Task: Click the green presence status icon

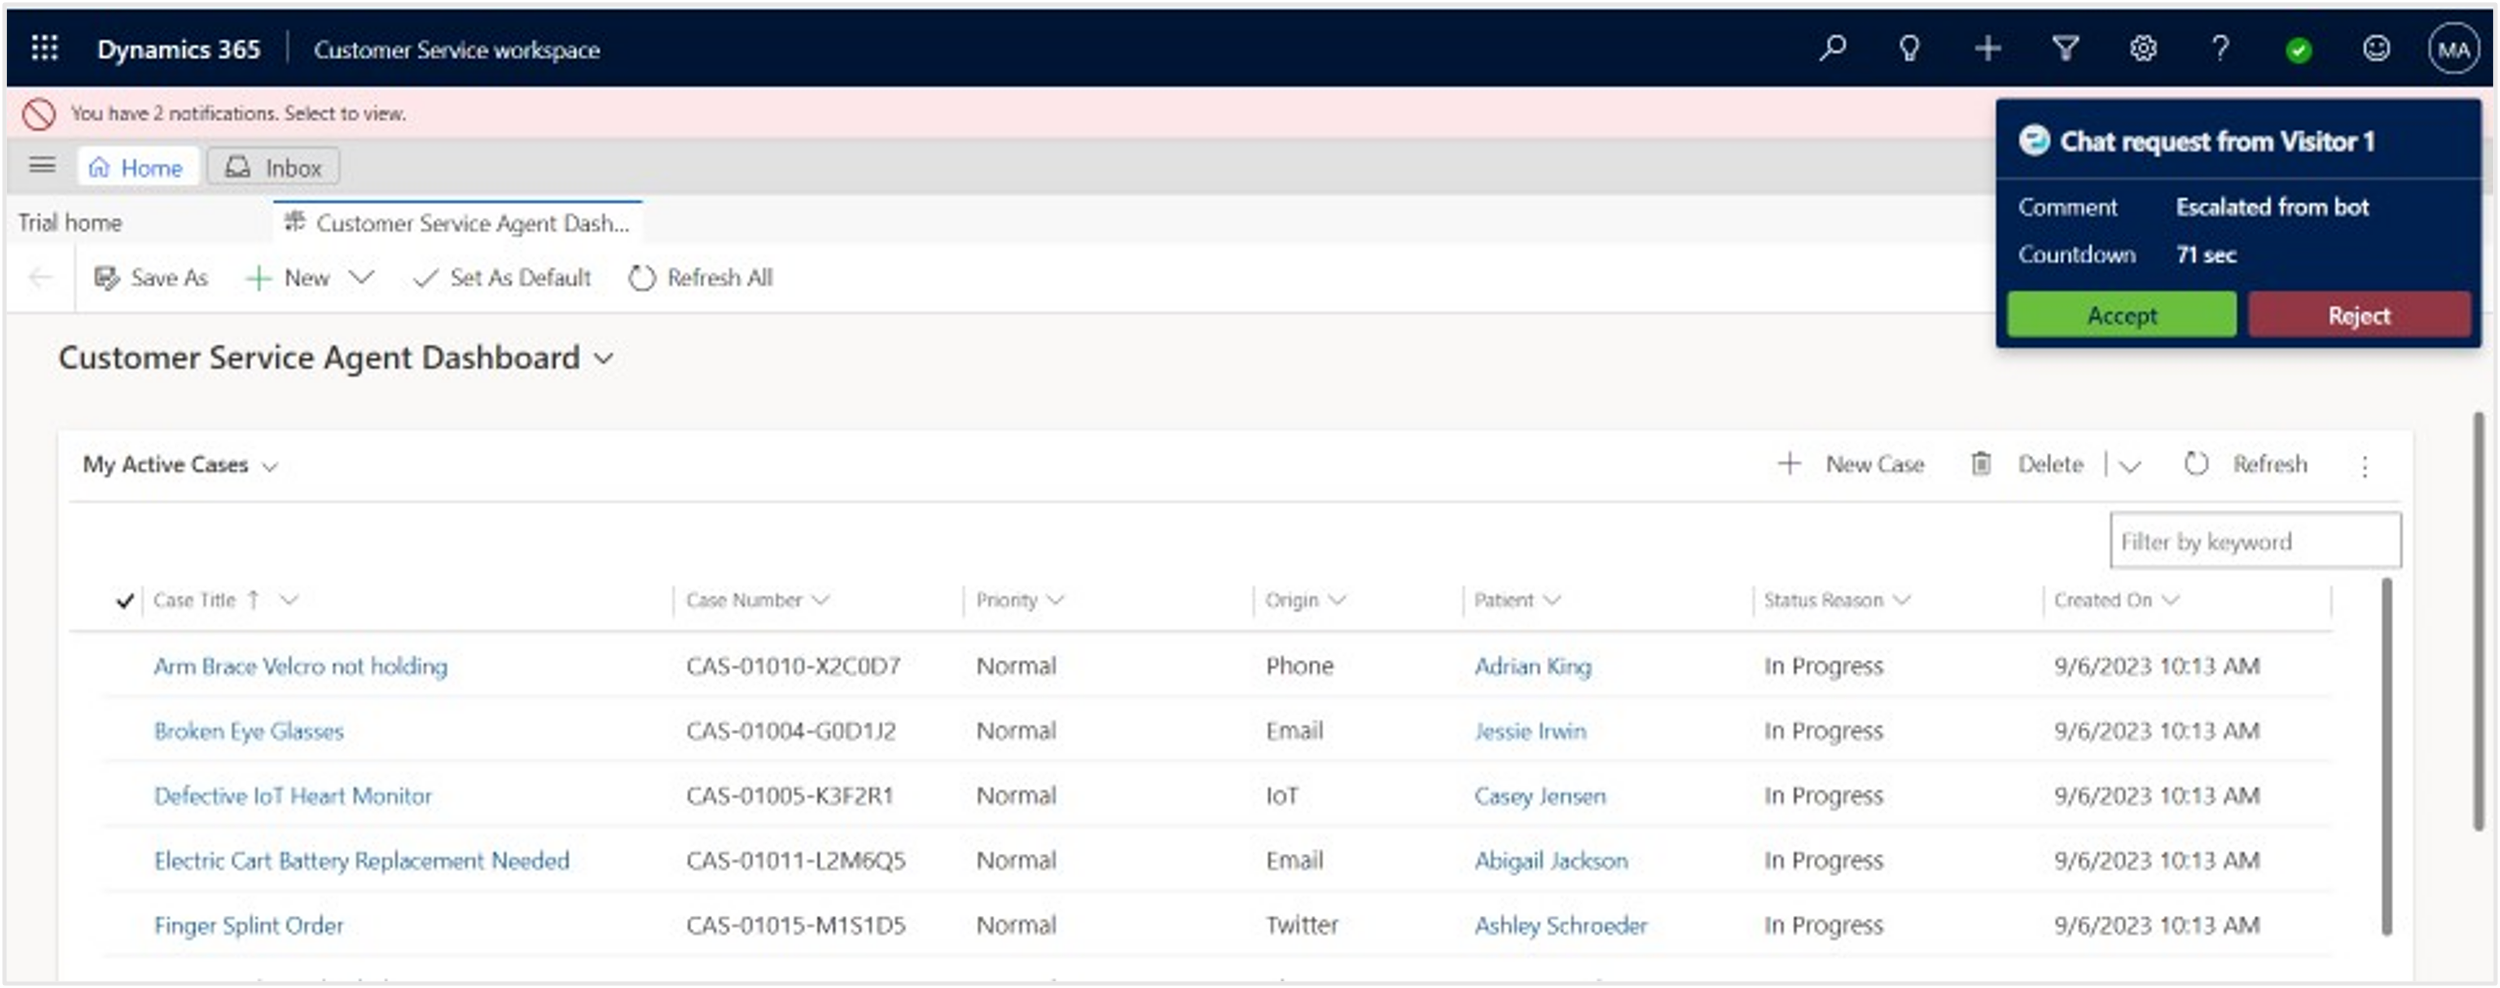Action: [x=2298, y=50]
